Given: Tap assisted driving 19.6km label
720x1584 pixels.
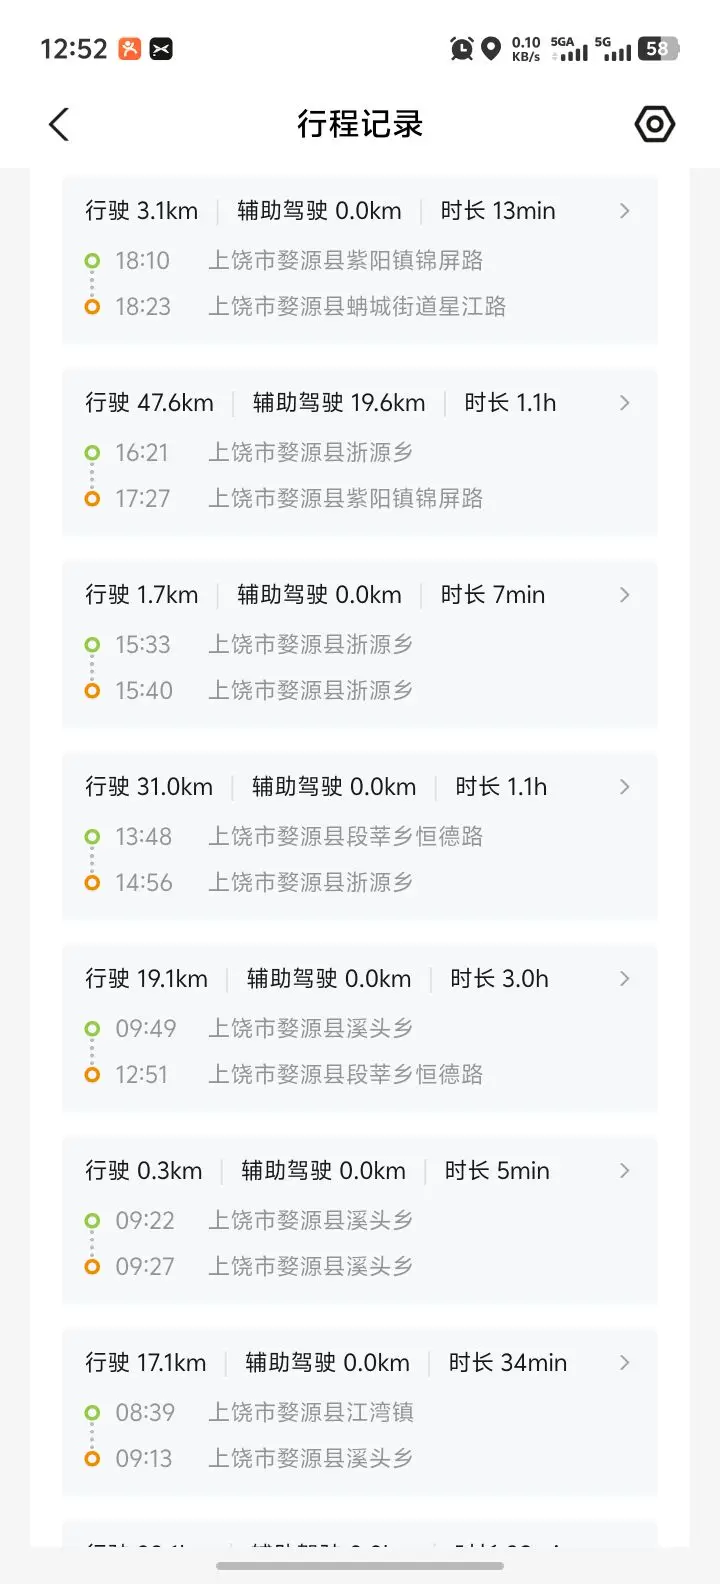Looking at the screenshot, I should point(339,403).
